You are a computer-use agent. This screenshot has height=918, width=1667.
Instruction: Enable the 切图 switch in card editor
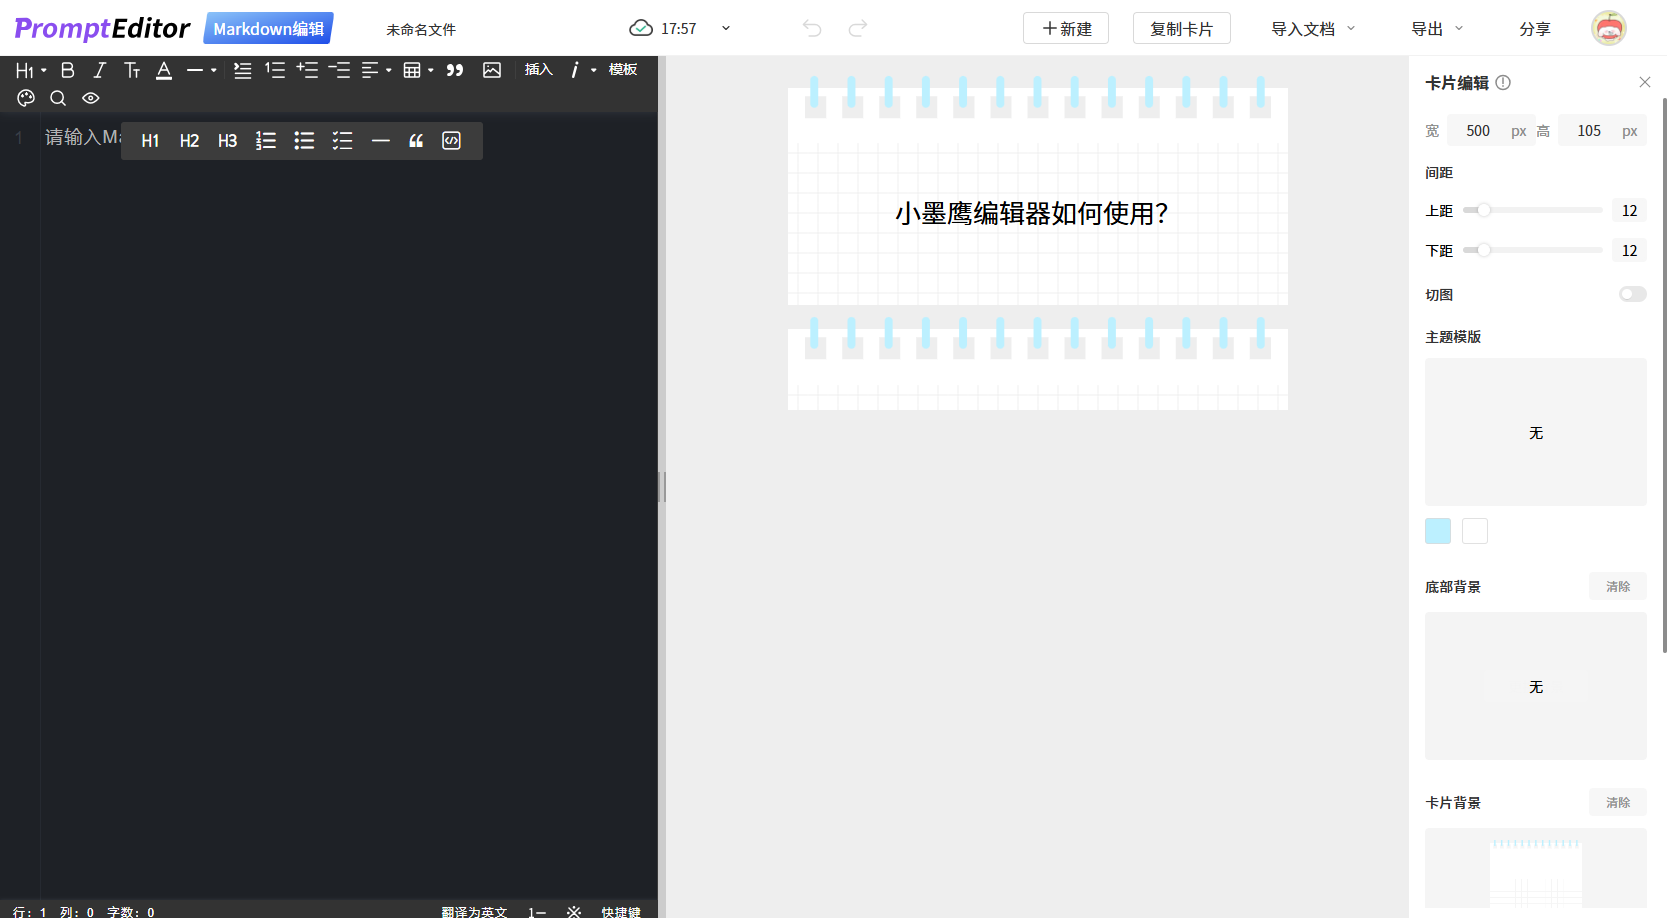(1632, 294)
